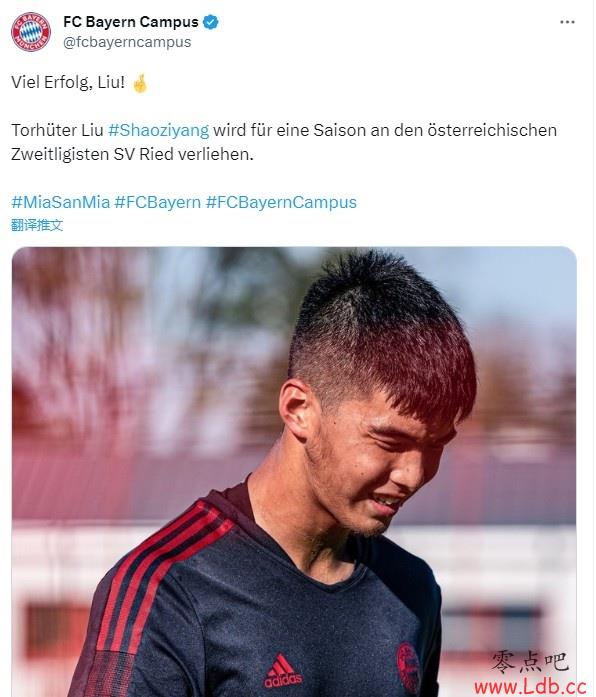Click the 翻译推文 translate tweet link
Screen dimensions: 596x697
[37, 225]
